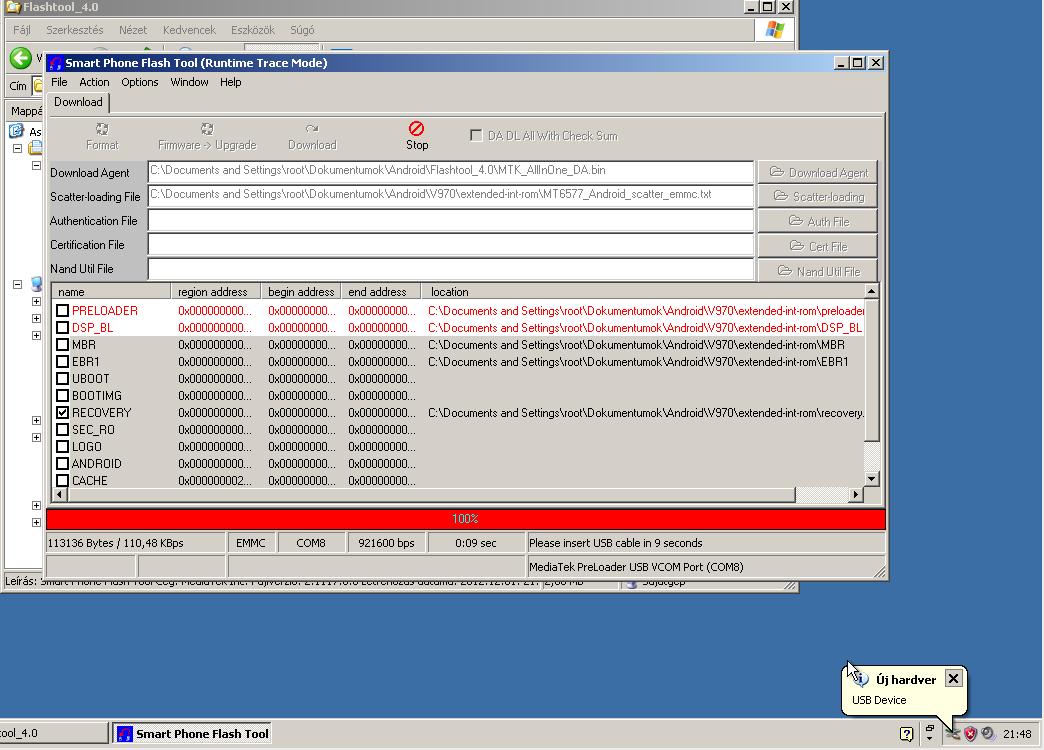Click the red shield tray icon
This screenshot has width=1044, height=750.
coord(971,734)
